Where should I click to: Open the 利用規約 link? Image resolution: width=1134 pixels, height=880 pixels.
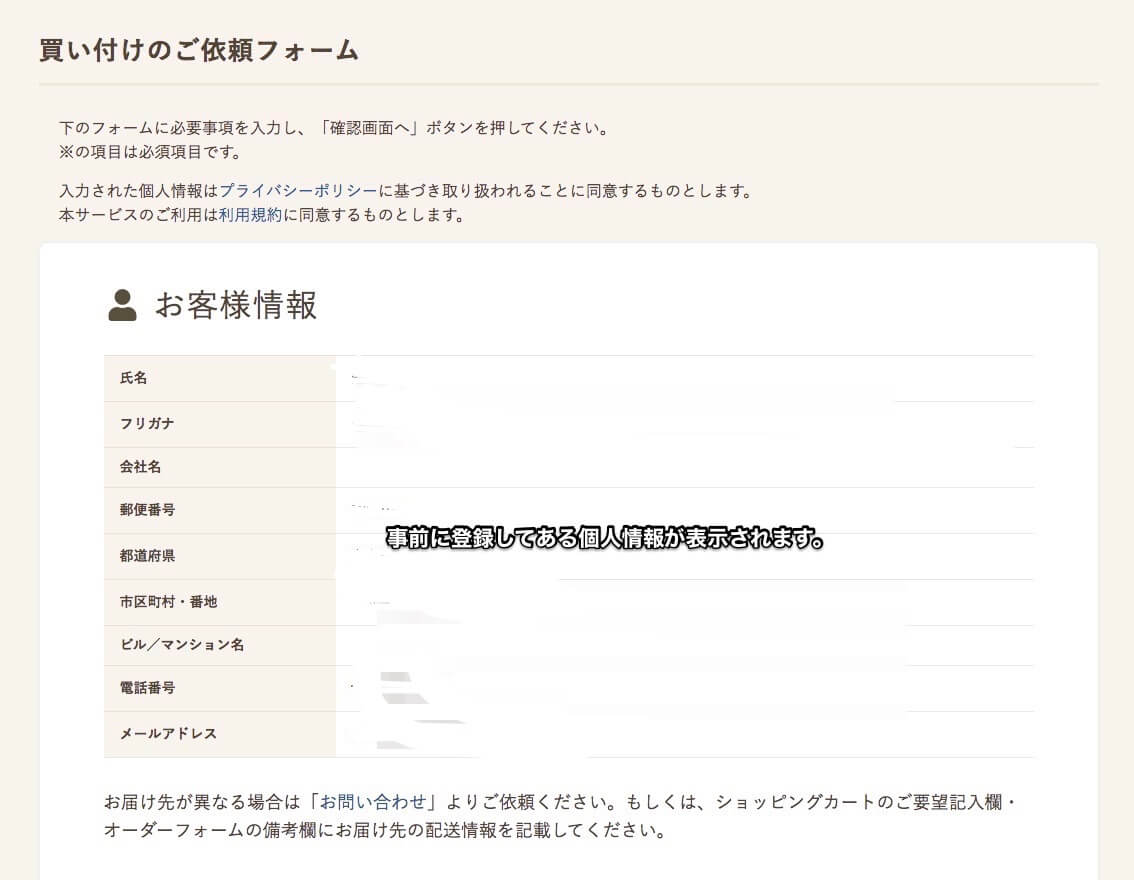[x=250, y=215]
